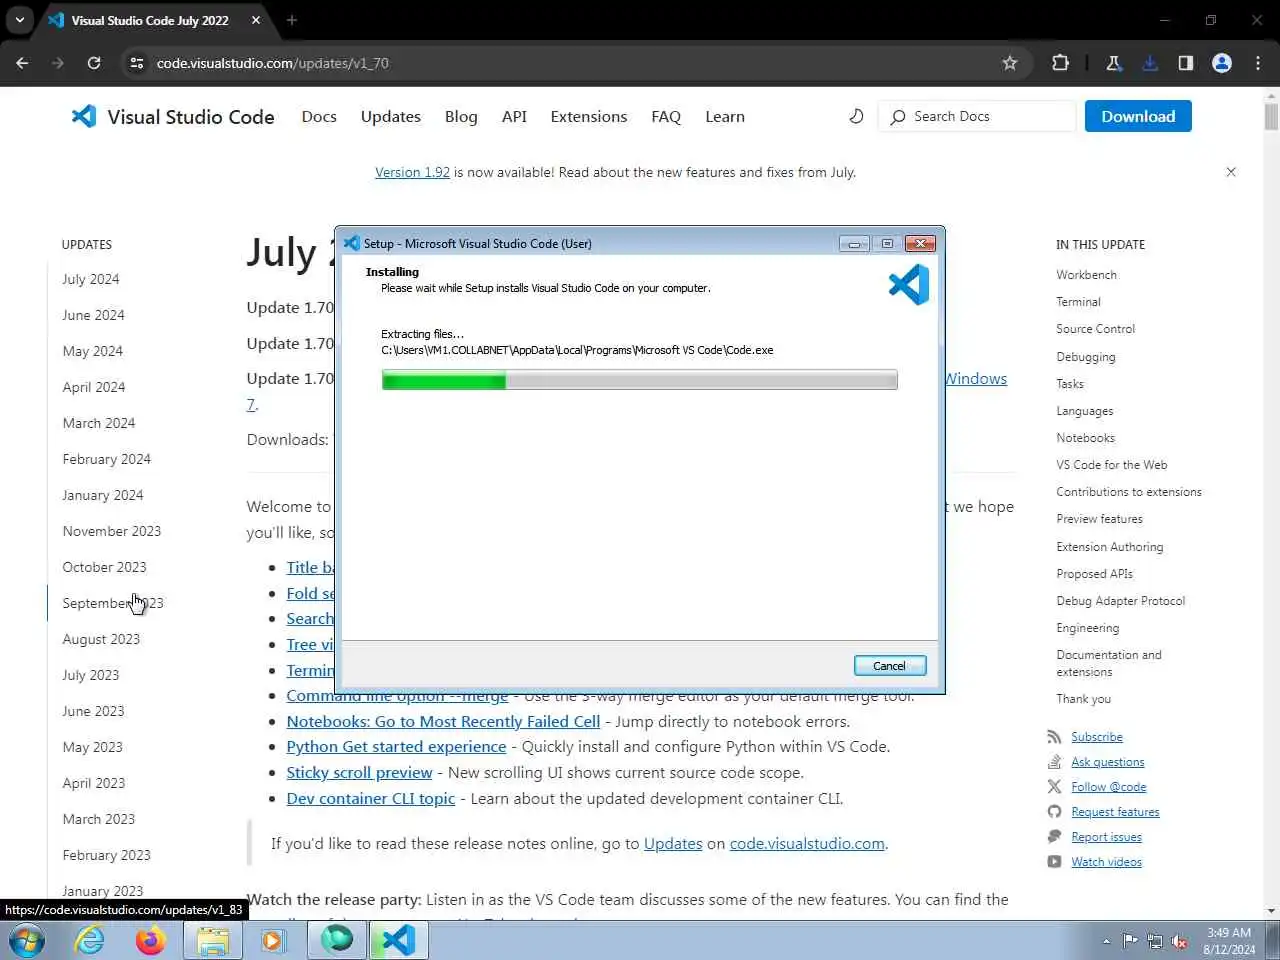Viewport: 1280px width, 960px height.
Task: Open the Chrome profile avatar
Action: [1222, 63]
